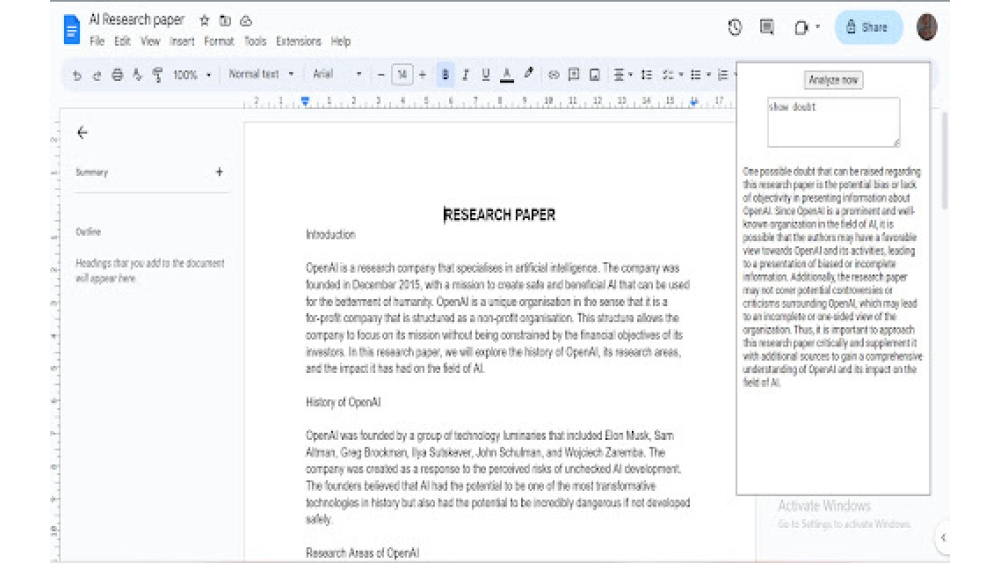Click the 'show doubt' prompt text box
The width and height of the screenshot is (1000, 563).
click(834, 122)
